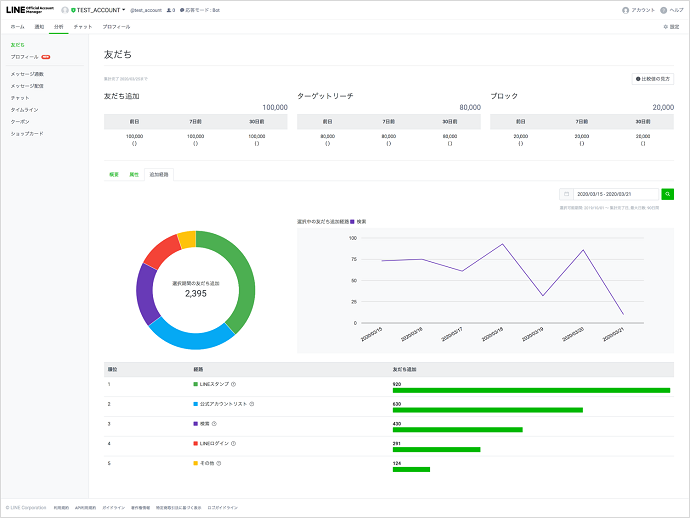The width and height of the screenshot is (690, 518).
Task: Click the green search button beside date range
Action: point(668,194)
